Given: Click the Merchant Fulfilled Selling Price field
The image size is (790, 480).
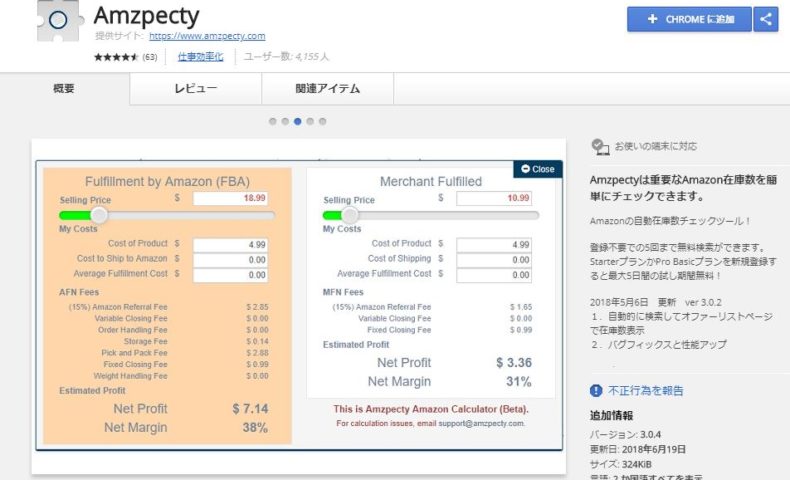Looking at the screenshot, I should tap(494, 198).
